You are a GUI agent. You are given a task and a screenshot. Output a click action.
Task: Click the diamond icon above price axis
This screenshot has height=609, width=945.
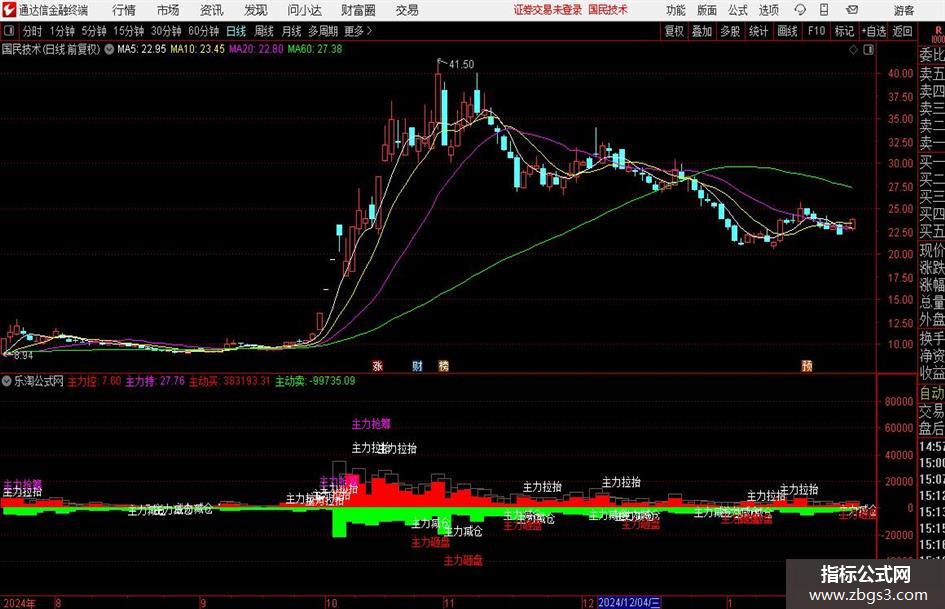coord(853,50)
